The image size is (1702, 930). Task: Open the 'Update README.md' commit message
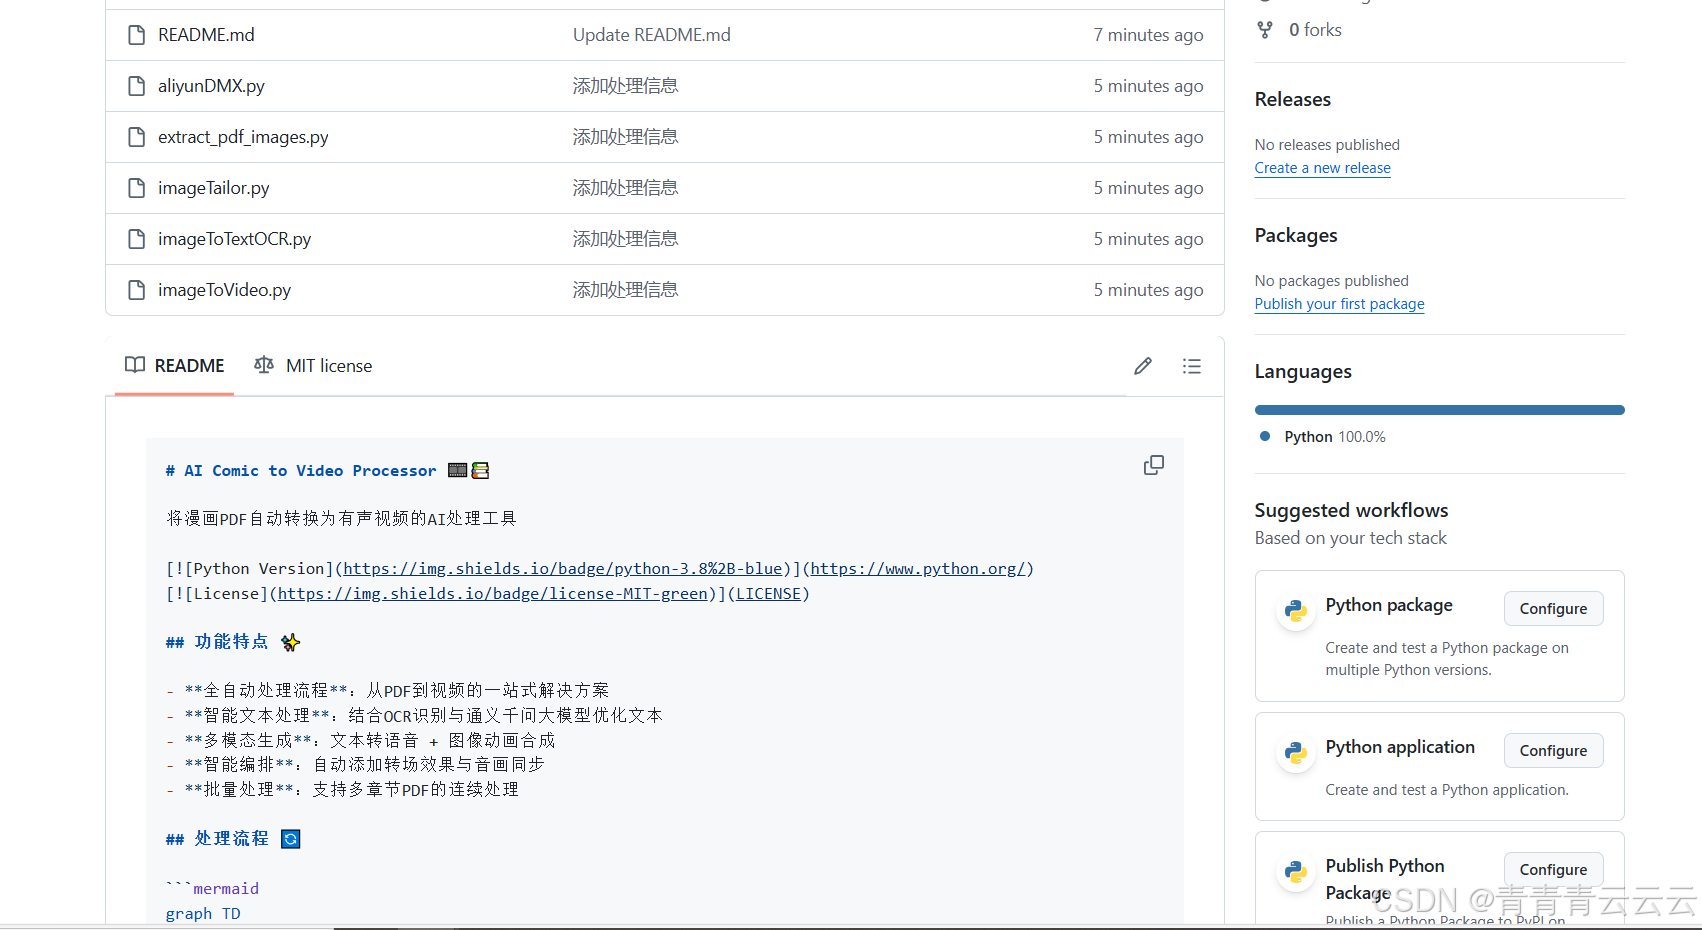pos(652,35)
